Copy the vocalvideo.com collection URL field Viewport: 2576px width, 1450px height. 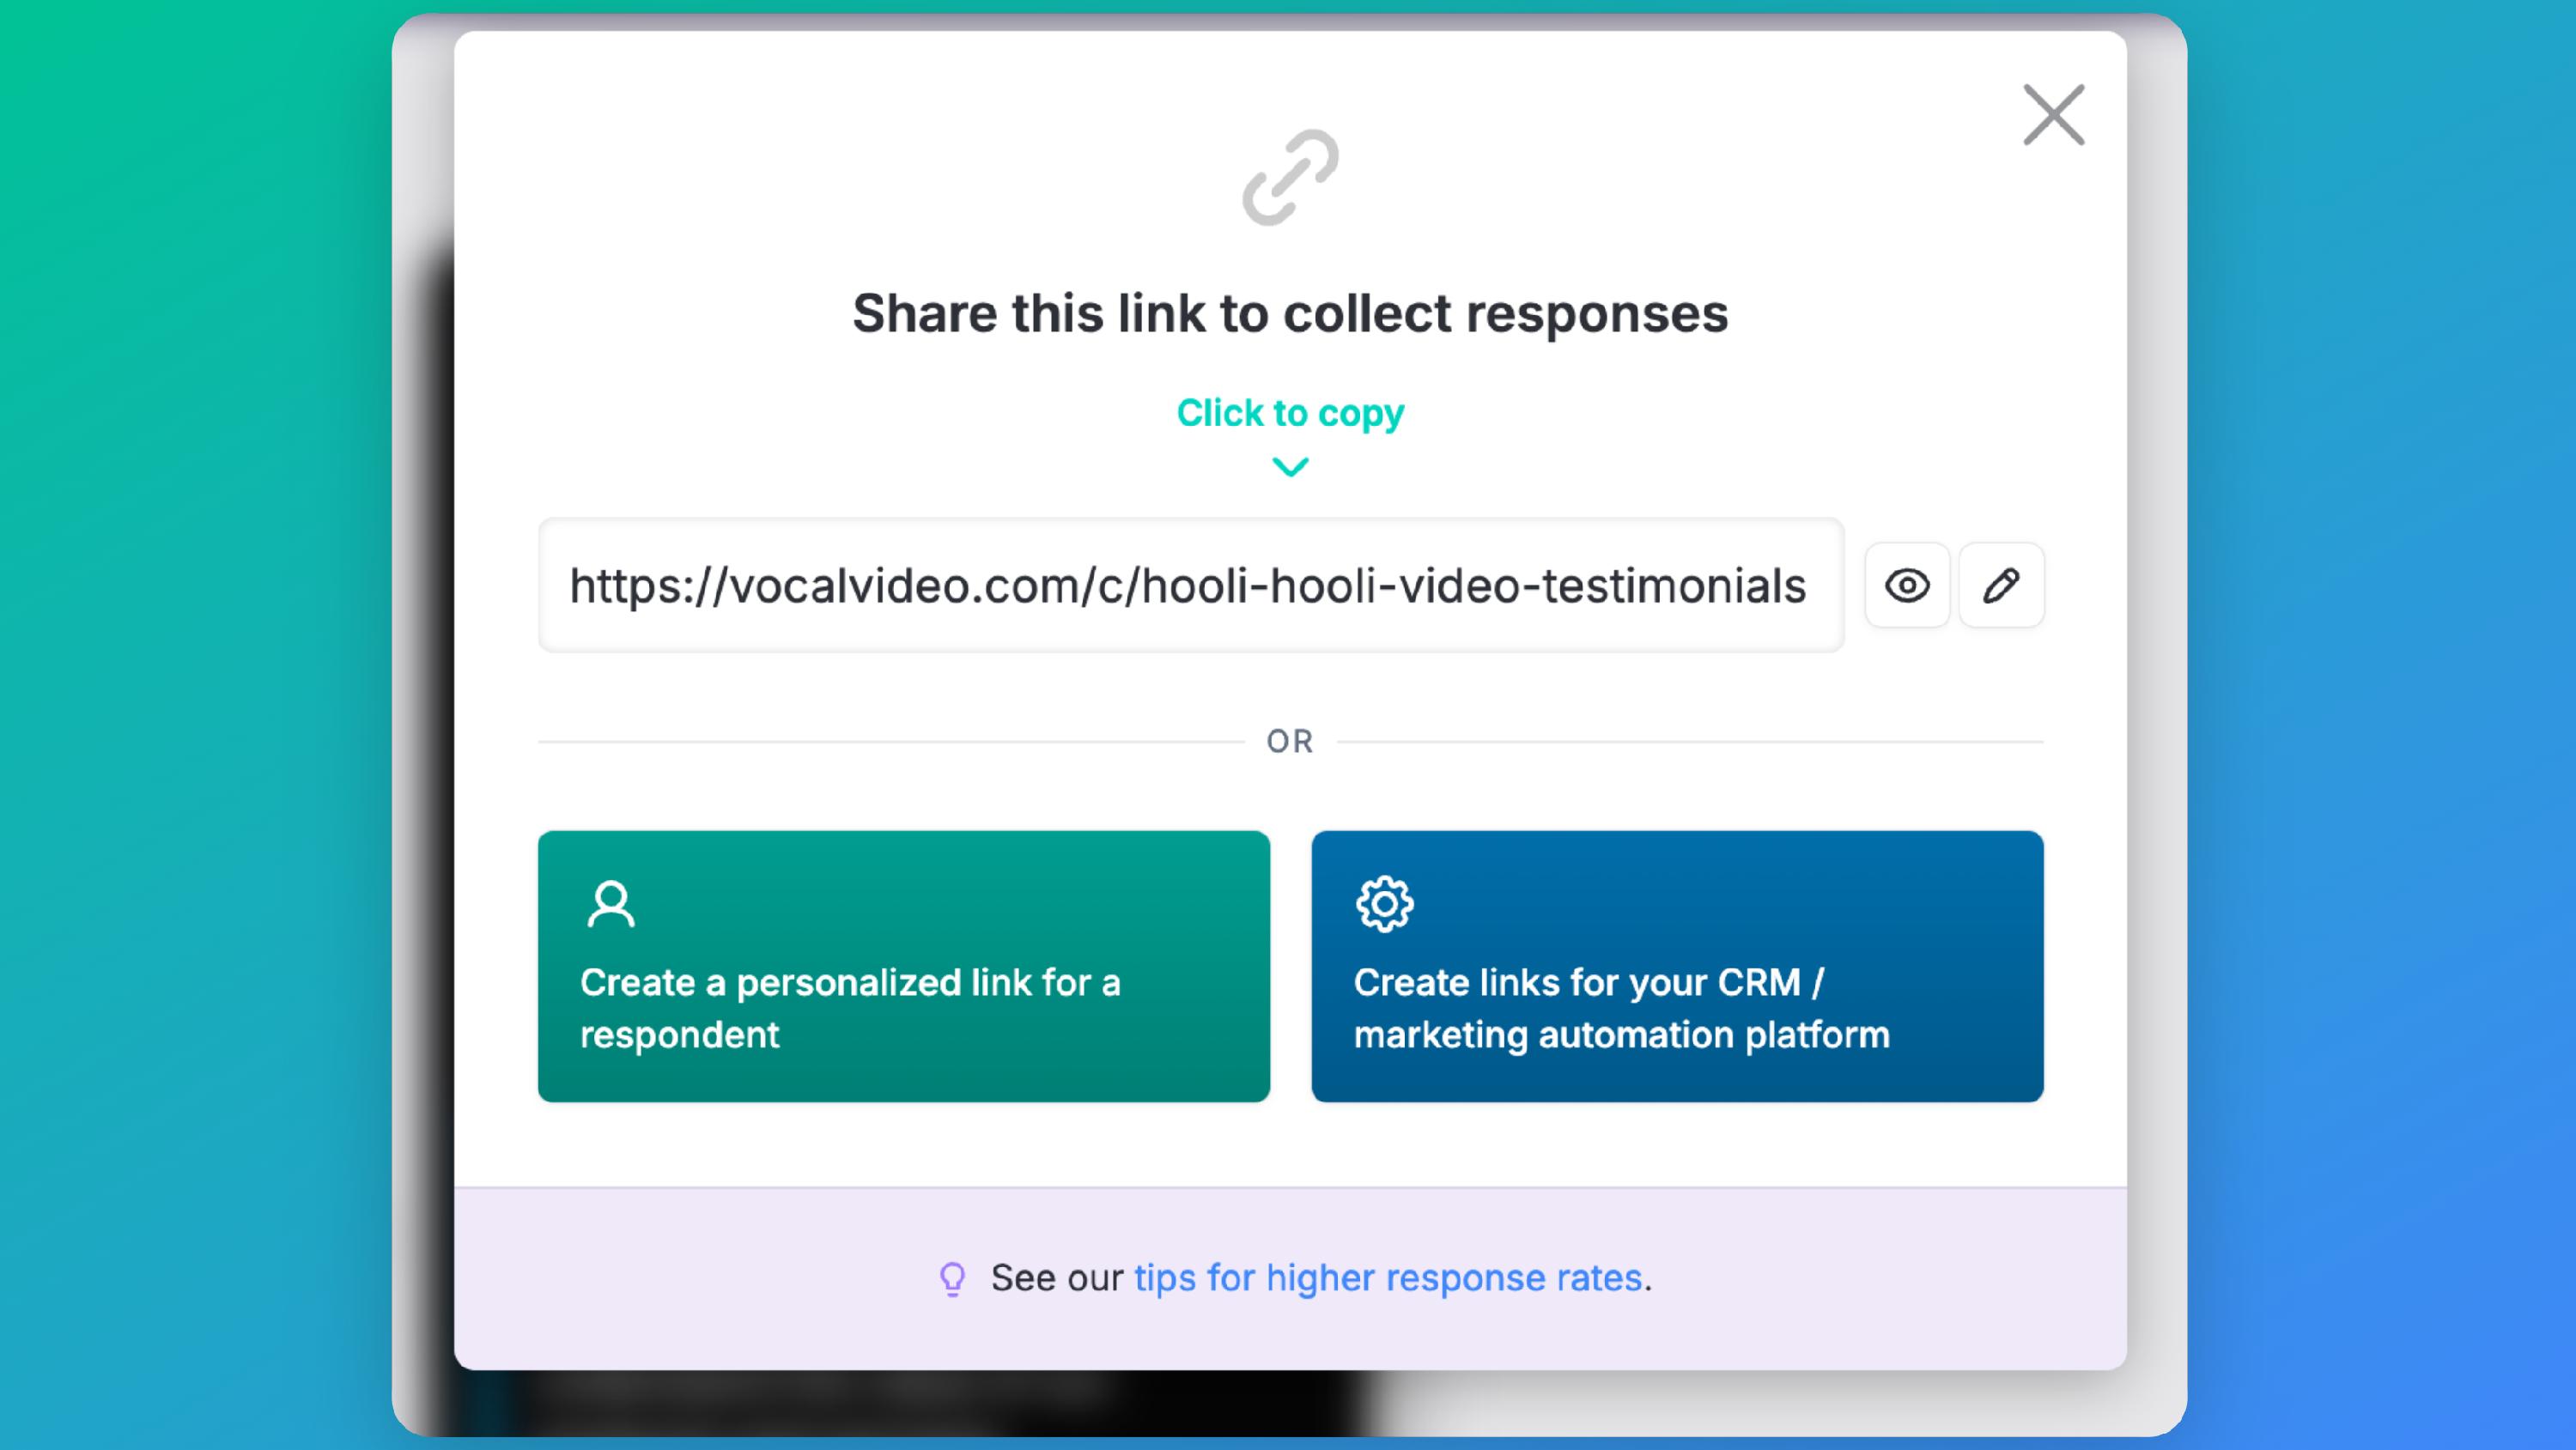[x=1189, y=585]
